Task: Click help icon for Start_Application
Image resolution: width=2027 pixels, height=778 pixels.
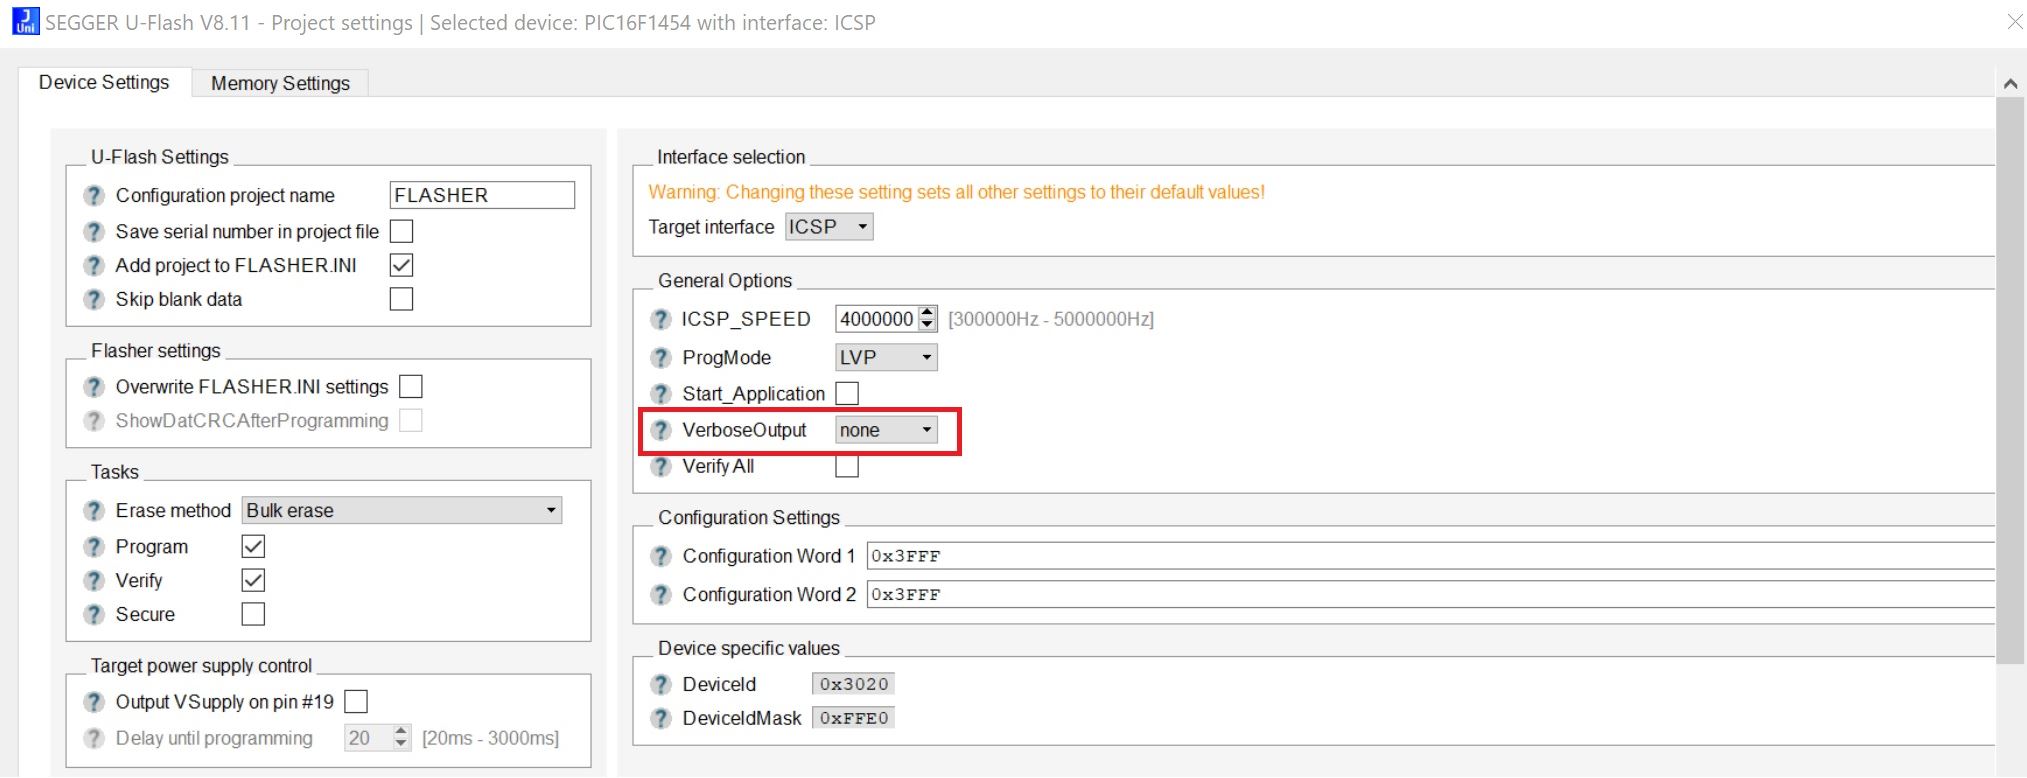Action: [660, 393]
